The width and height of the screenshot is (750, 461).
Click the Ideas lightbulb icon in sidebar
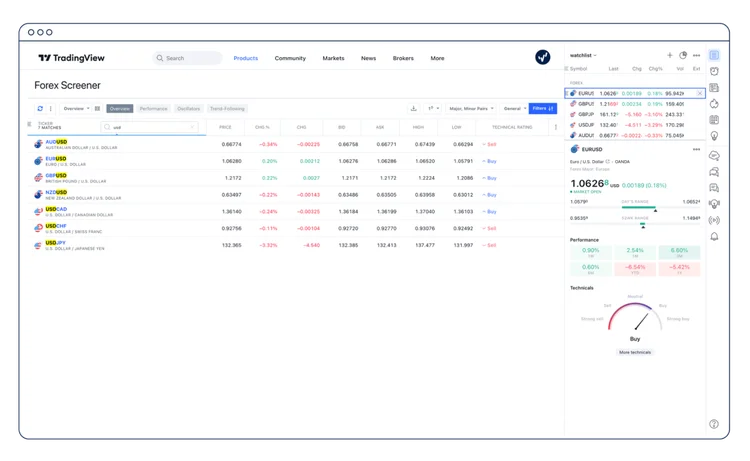(714, 136)
